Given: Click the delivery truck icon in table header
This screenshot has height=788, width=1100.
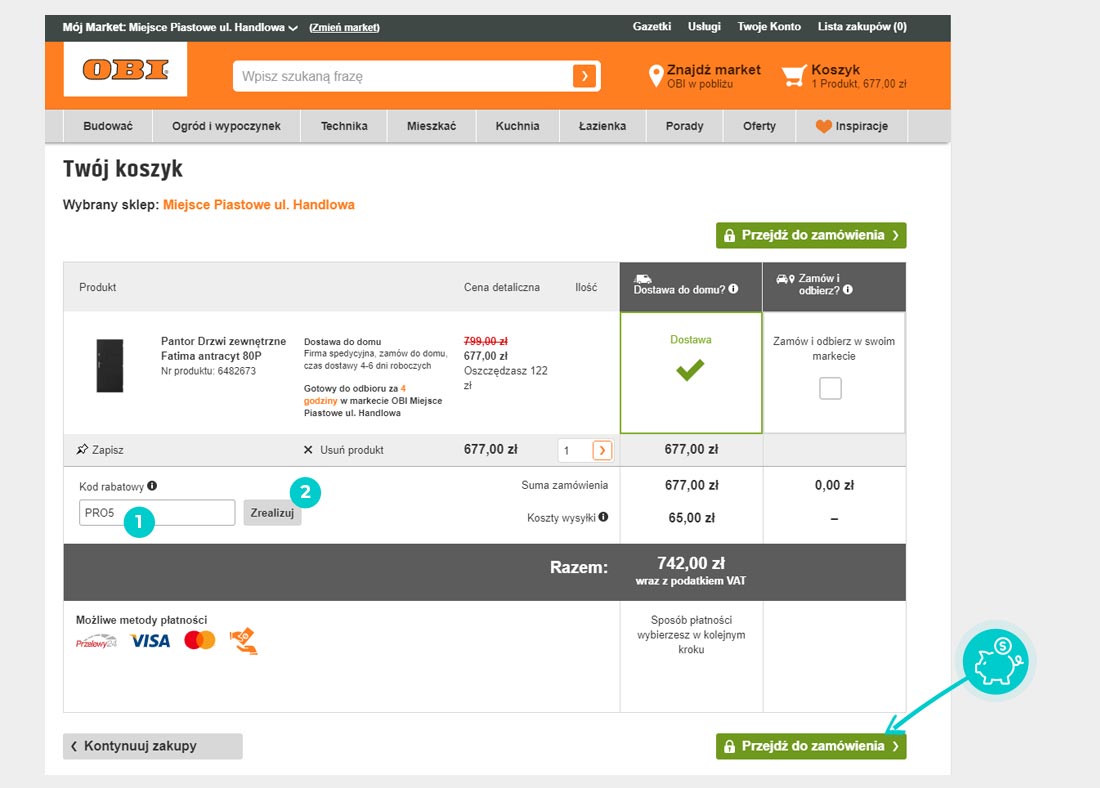Looking at the screenshot, I should pyautogui.click(x=643, y=279).
